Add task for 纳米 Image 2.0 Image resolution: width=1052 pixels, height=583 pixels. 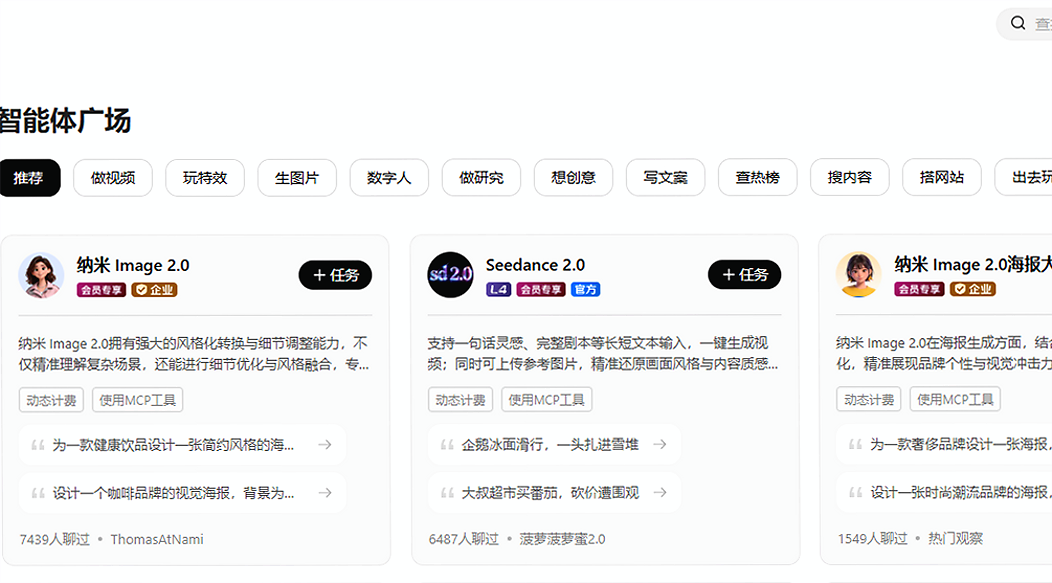click(x=335, y=275)
